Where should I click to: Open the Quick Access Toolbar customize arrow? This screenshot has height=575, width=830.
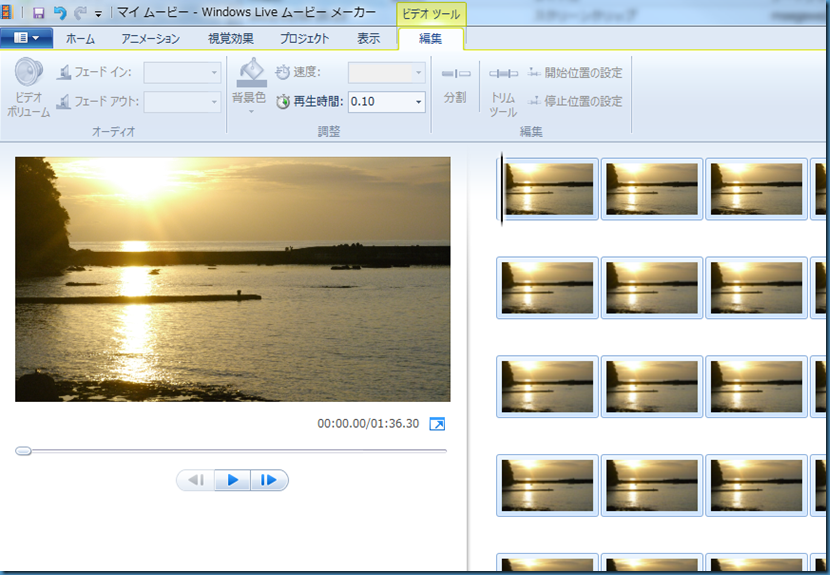point(98,14)
